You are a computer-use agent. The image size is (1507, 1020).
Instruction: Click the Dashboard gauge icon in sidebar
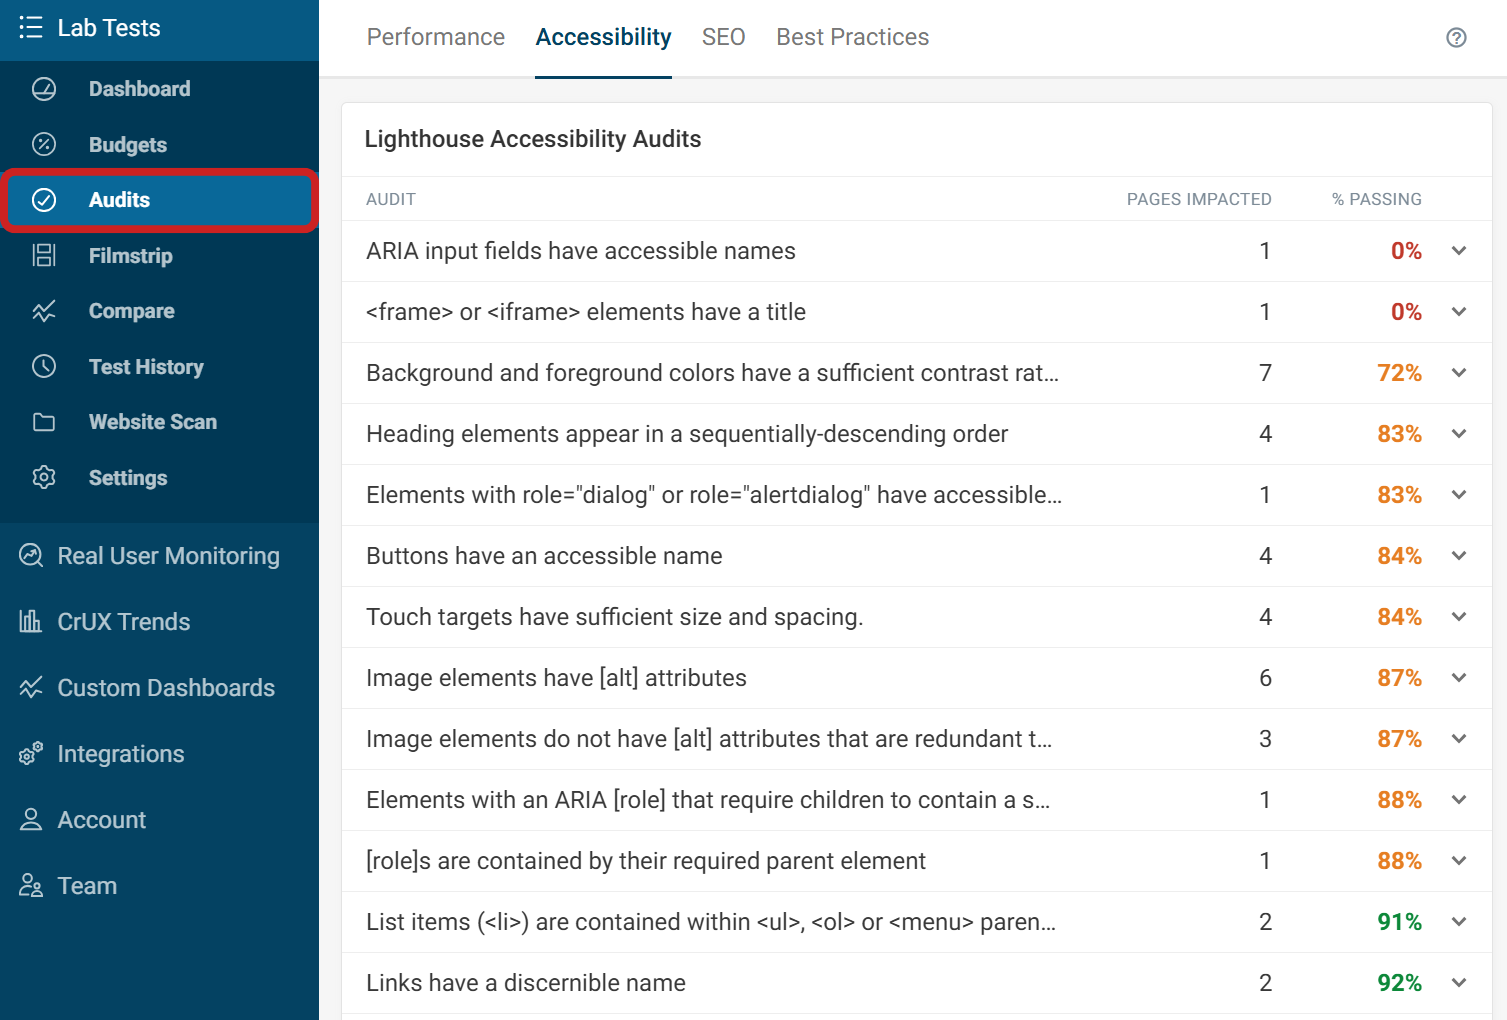[44, 89]
